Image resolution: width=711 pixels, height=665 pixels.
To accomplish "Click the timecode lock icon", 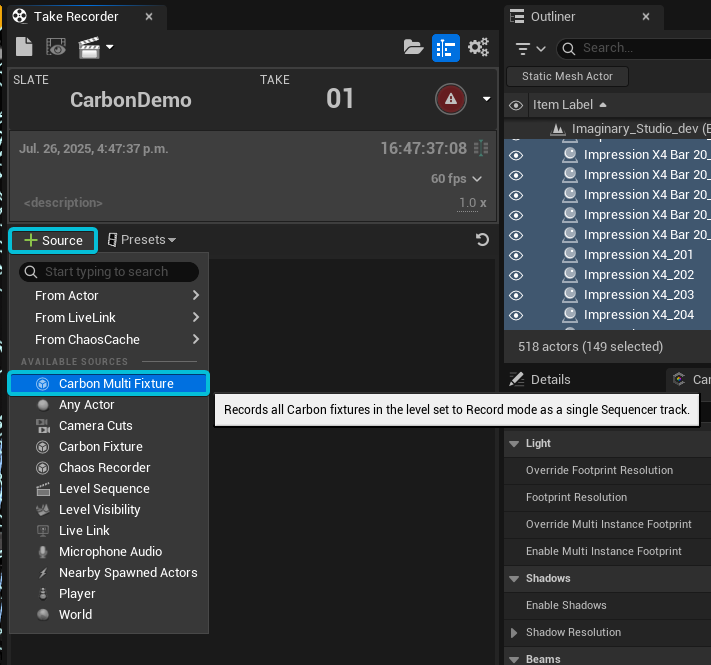I will tap(481, 148).
